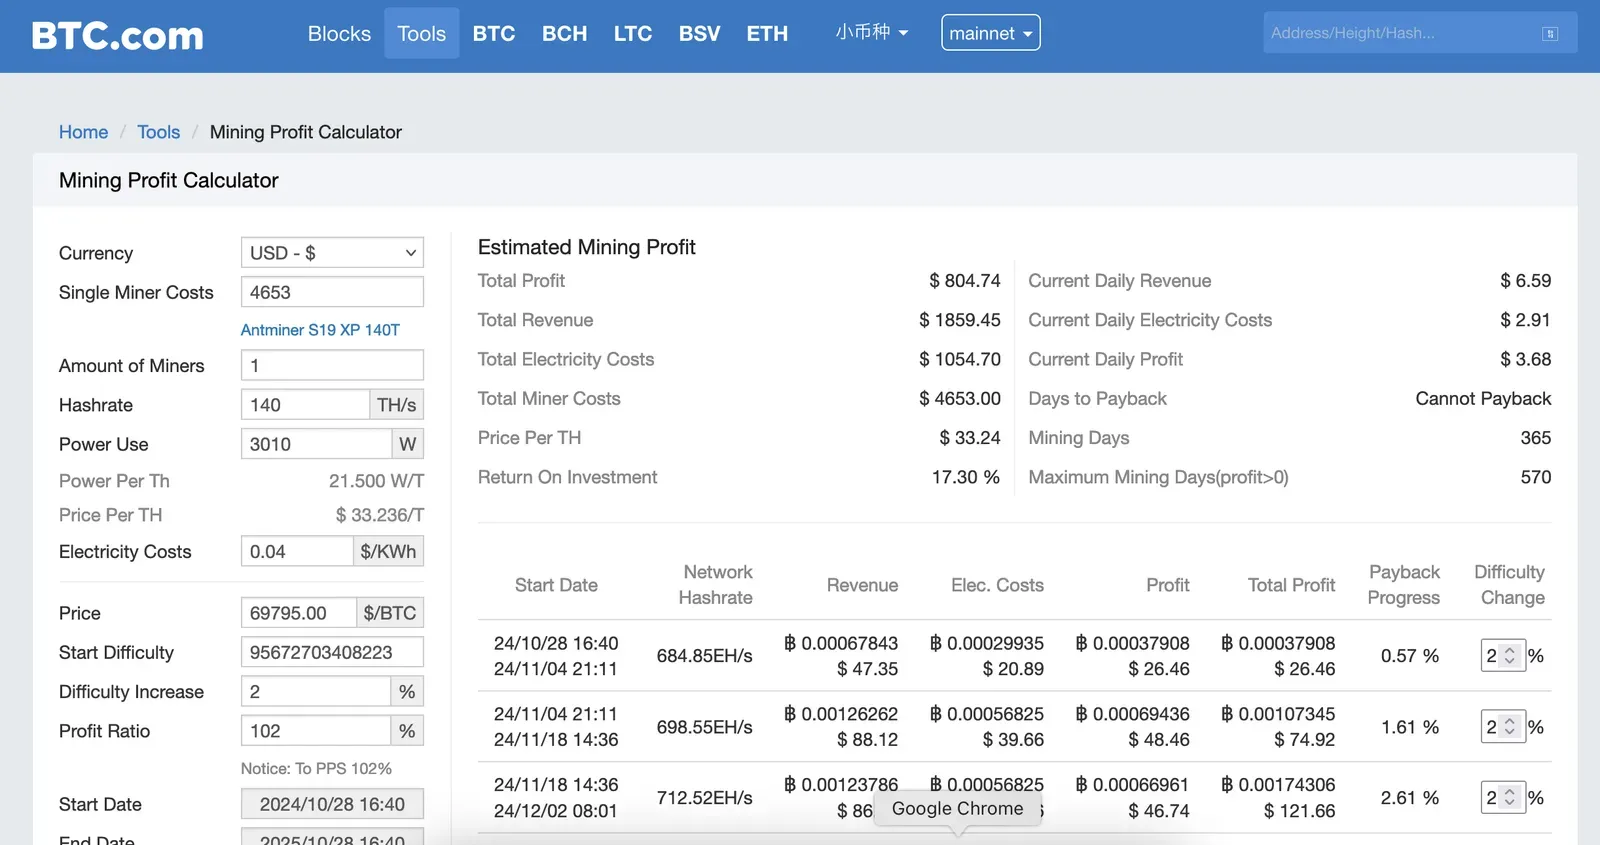Click the Total Revenue $ 1859.45 value
1600x845 pixels.
960,320
